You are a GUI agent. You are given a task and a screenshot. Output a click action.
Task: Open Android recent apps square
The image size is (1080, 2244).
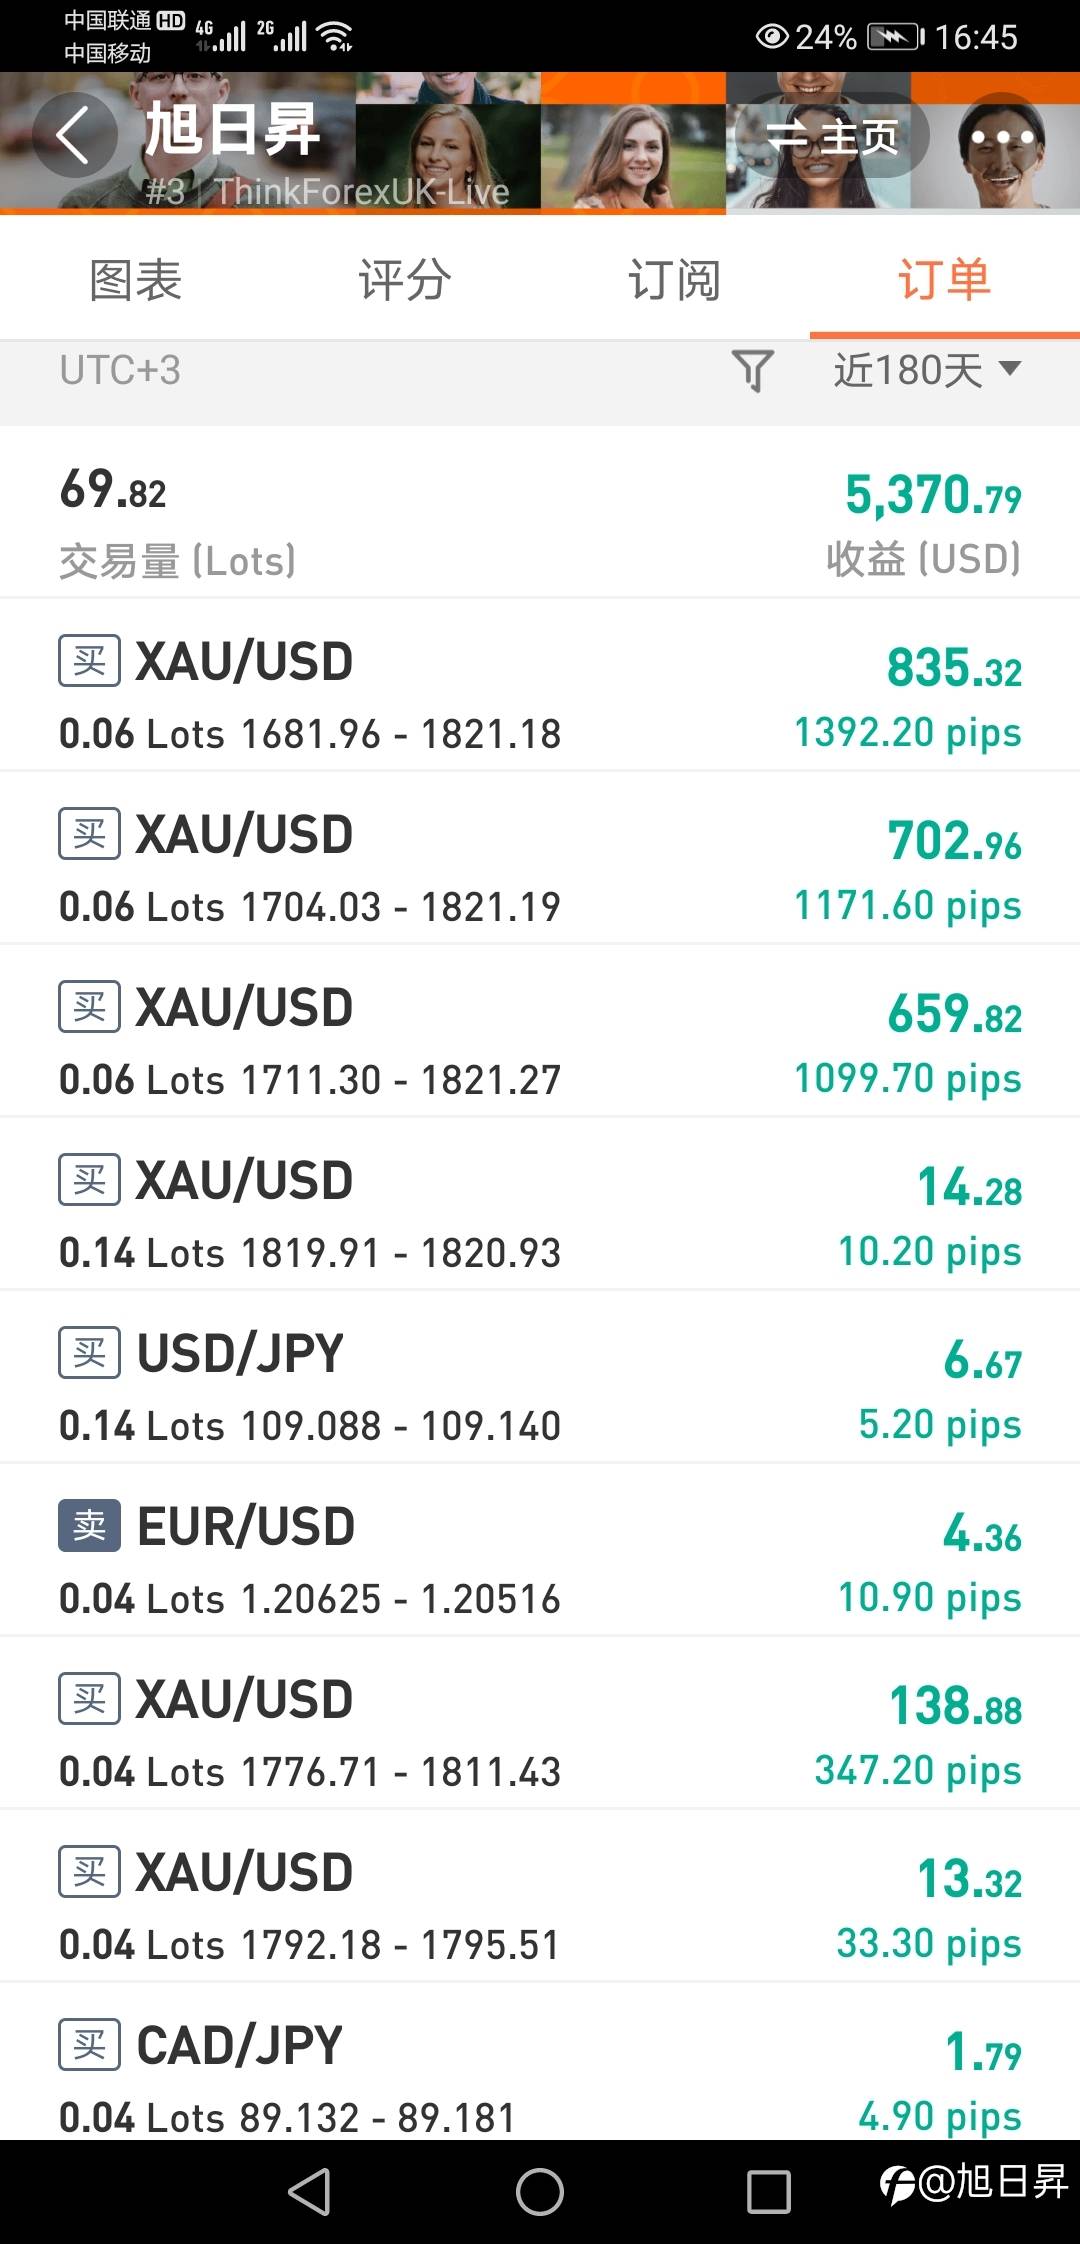768,2192
